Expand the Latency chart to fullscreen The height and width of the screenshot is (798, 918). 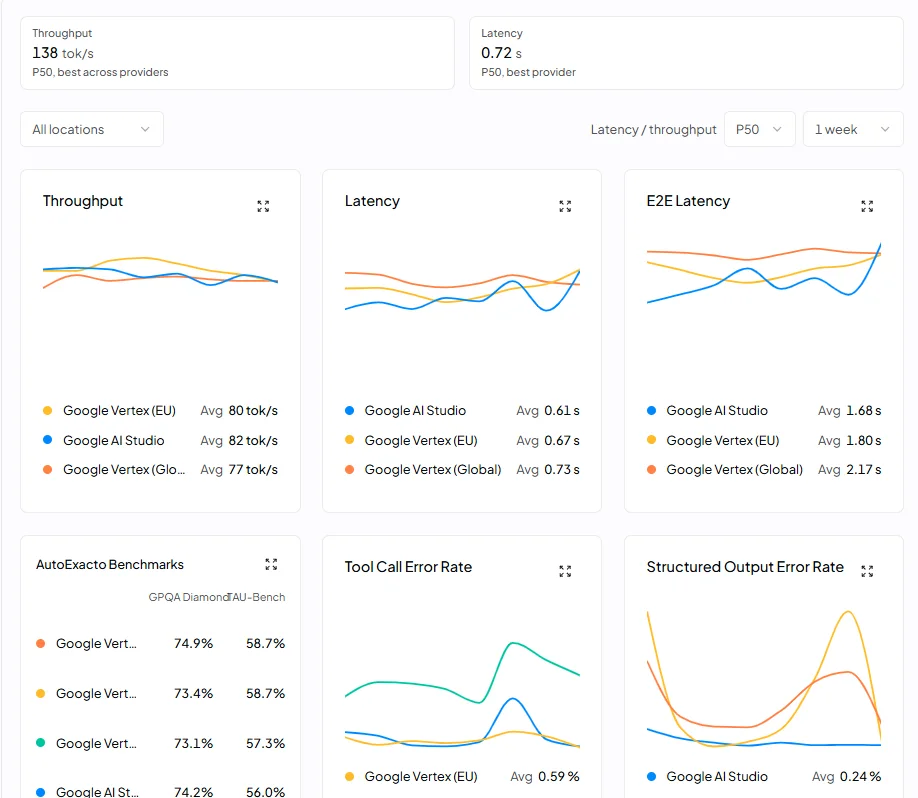coord(565,206)
